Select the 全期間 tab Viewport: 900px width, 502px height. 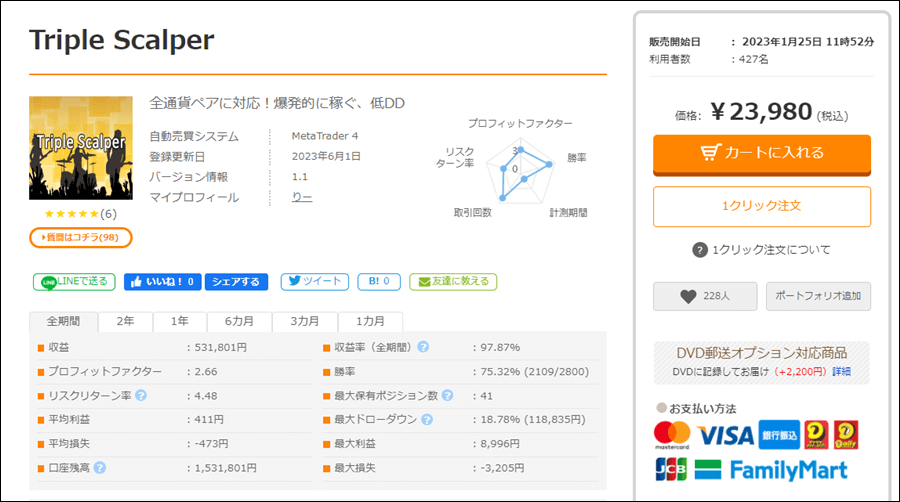click(x=63, y=321)
